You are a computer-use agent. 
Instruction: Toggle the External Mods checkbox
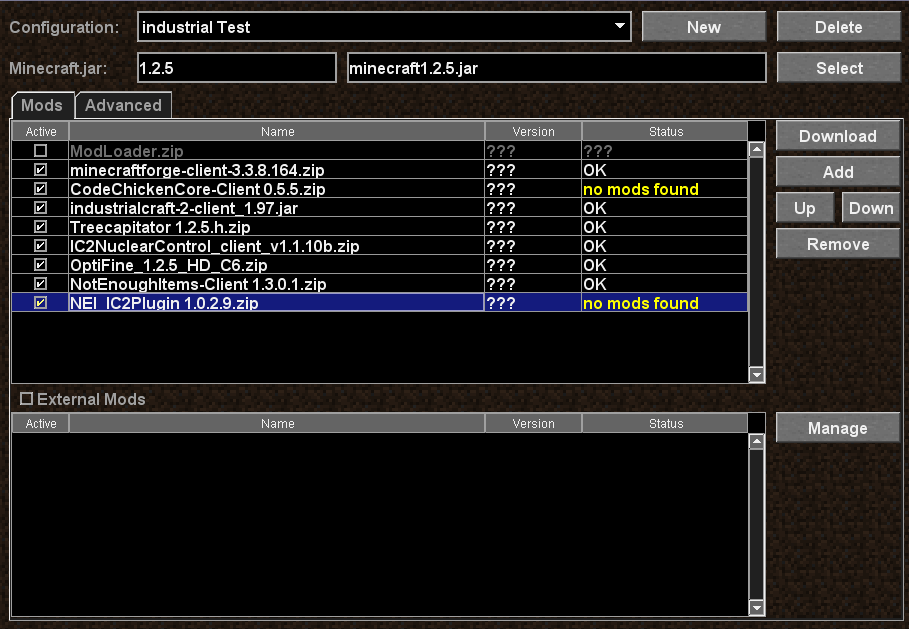(27, 399)
